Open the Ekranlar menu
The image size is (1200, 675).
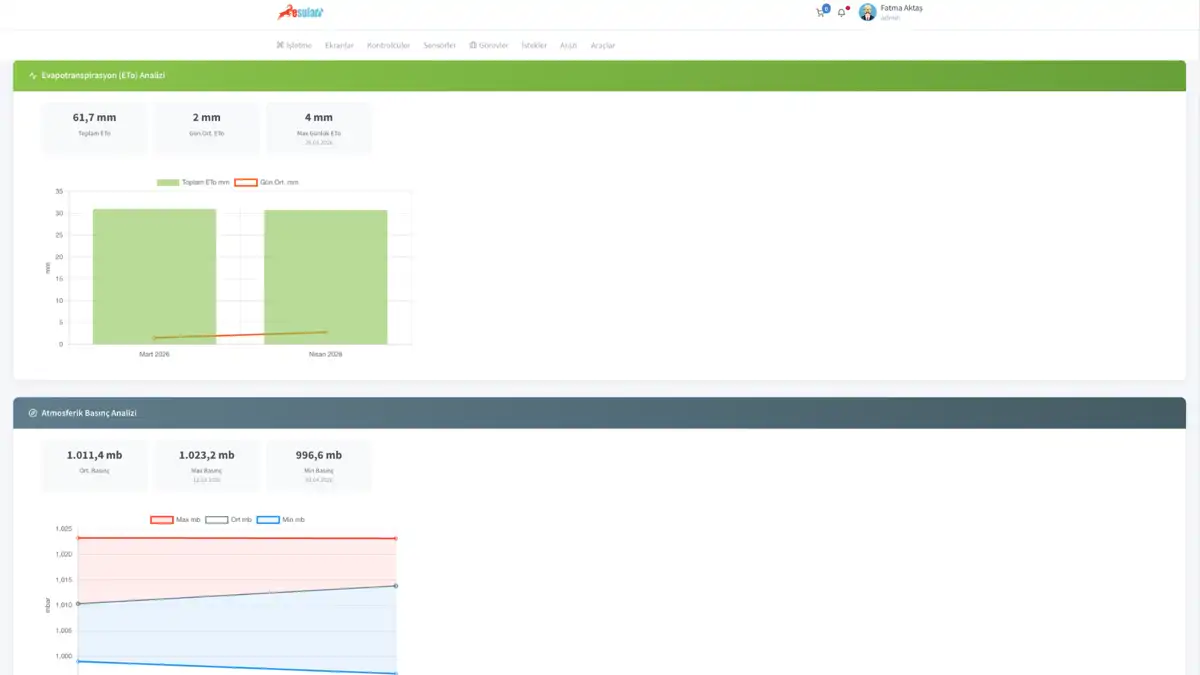click(339, 45)
